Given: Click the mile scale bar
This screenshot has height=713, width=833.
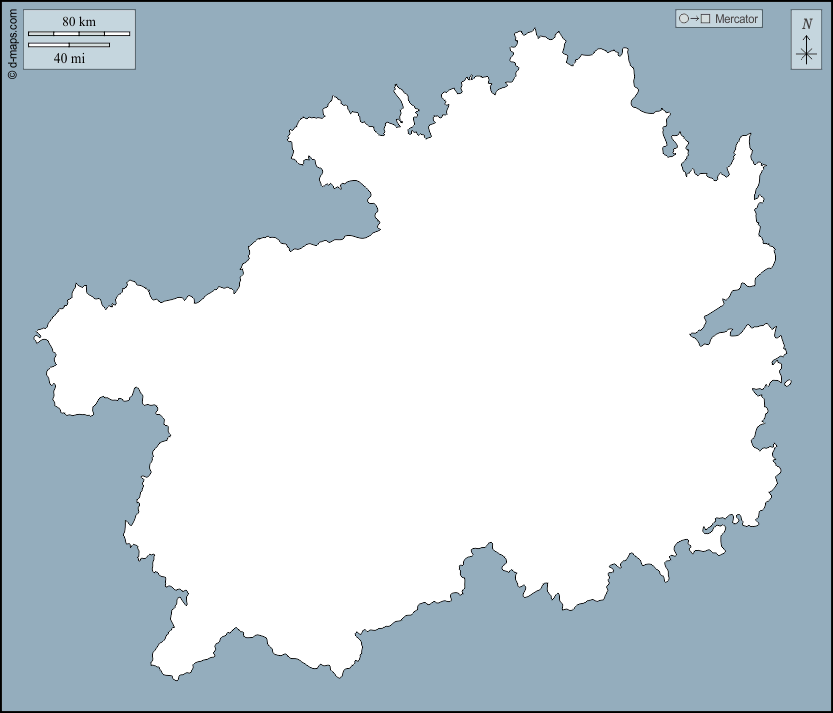Looking at the screenshot, I should pos(69,45).
